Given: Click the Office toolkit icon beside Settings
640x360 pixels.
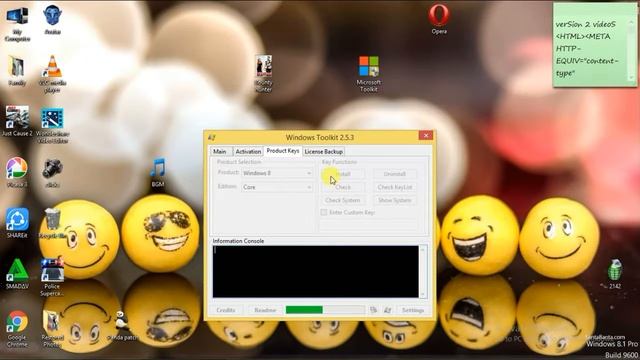Looking at the screenshot, I should tap(373, 310).
